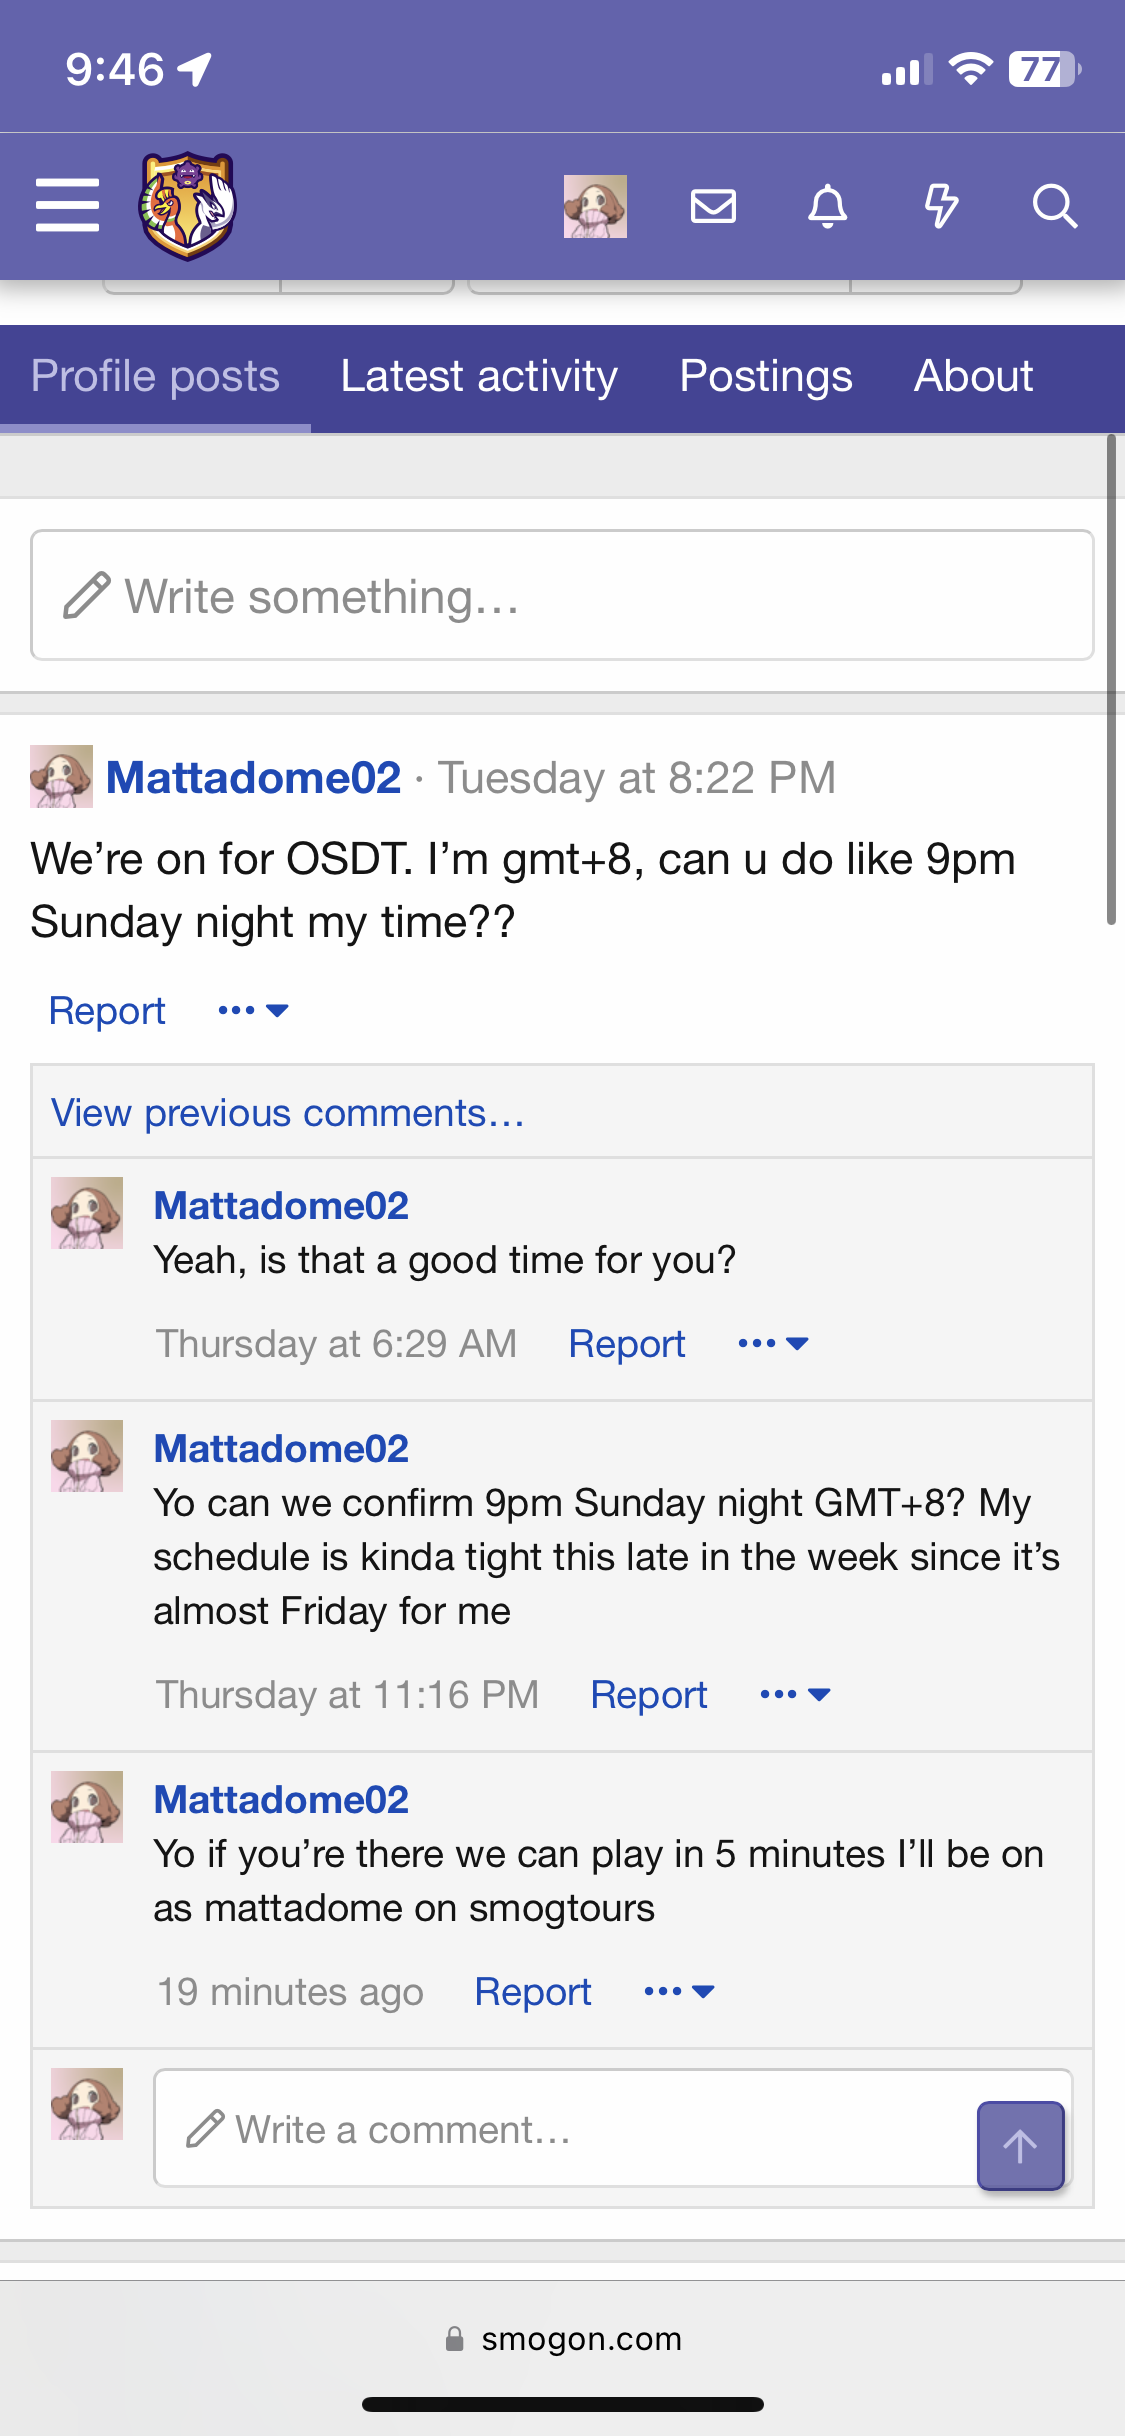Open the bell alerts icon
The width and height of the screenshot is (1125, 2436).
tap(827, 206)
